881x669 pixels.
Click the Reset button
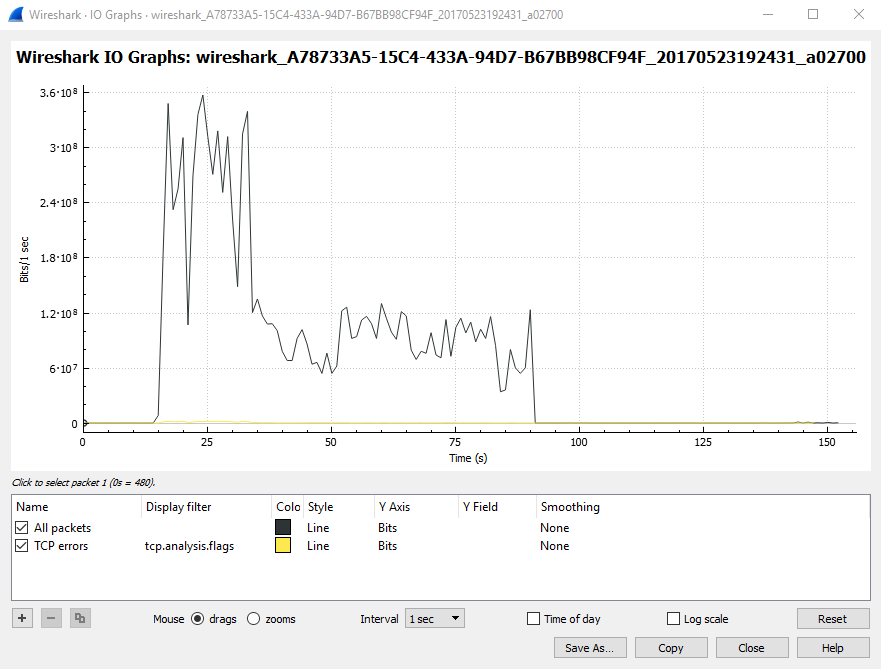click(832, 618)
